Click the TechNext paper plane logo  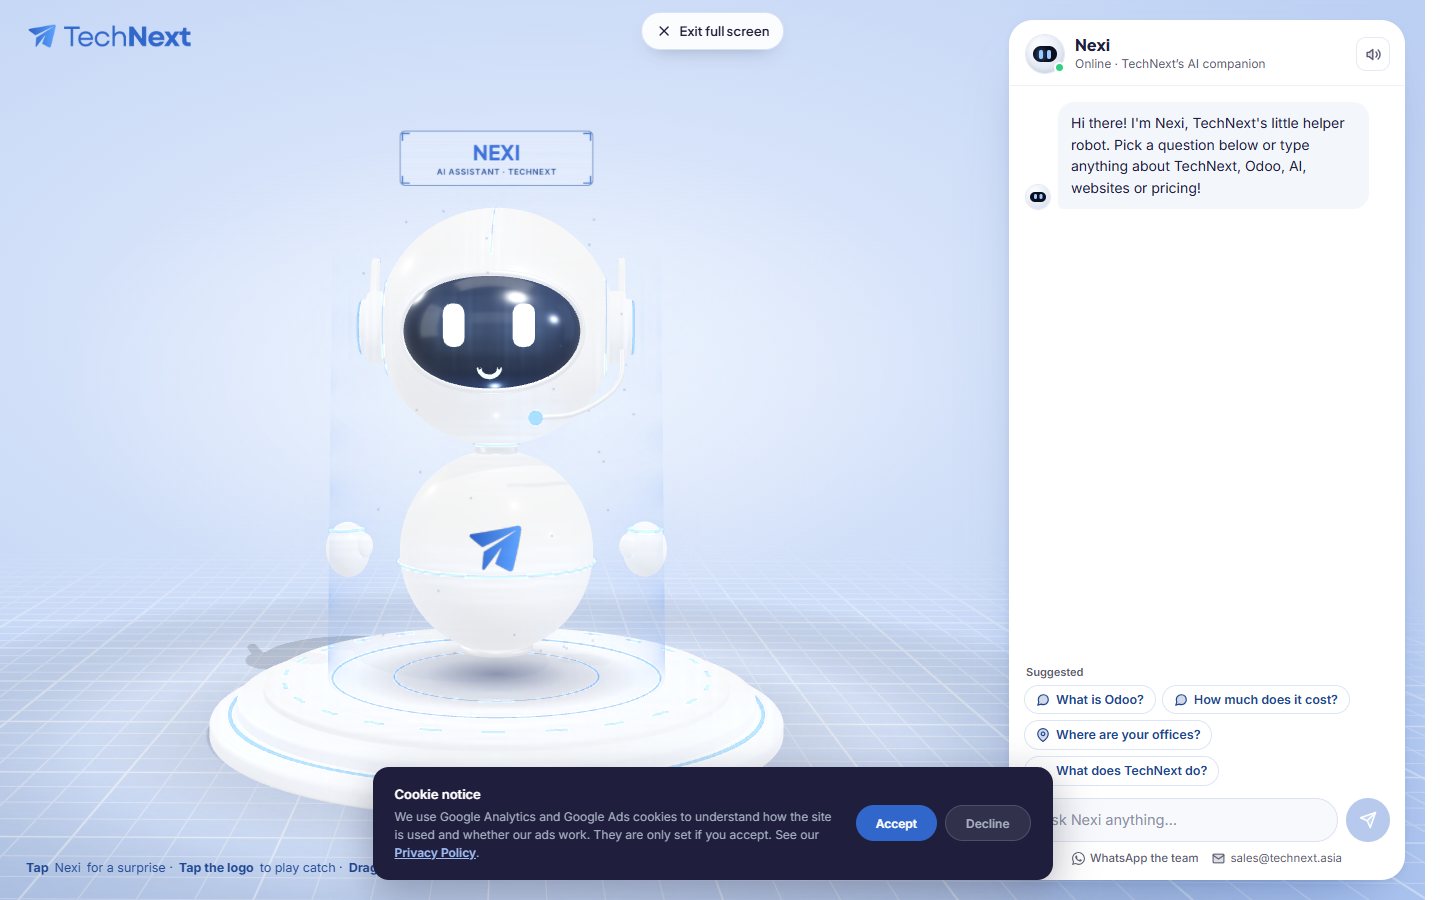(109, 37)
